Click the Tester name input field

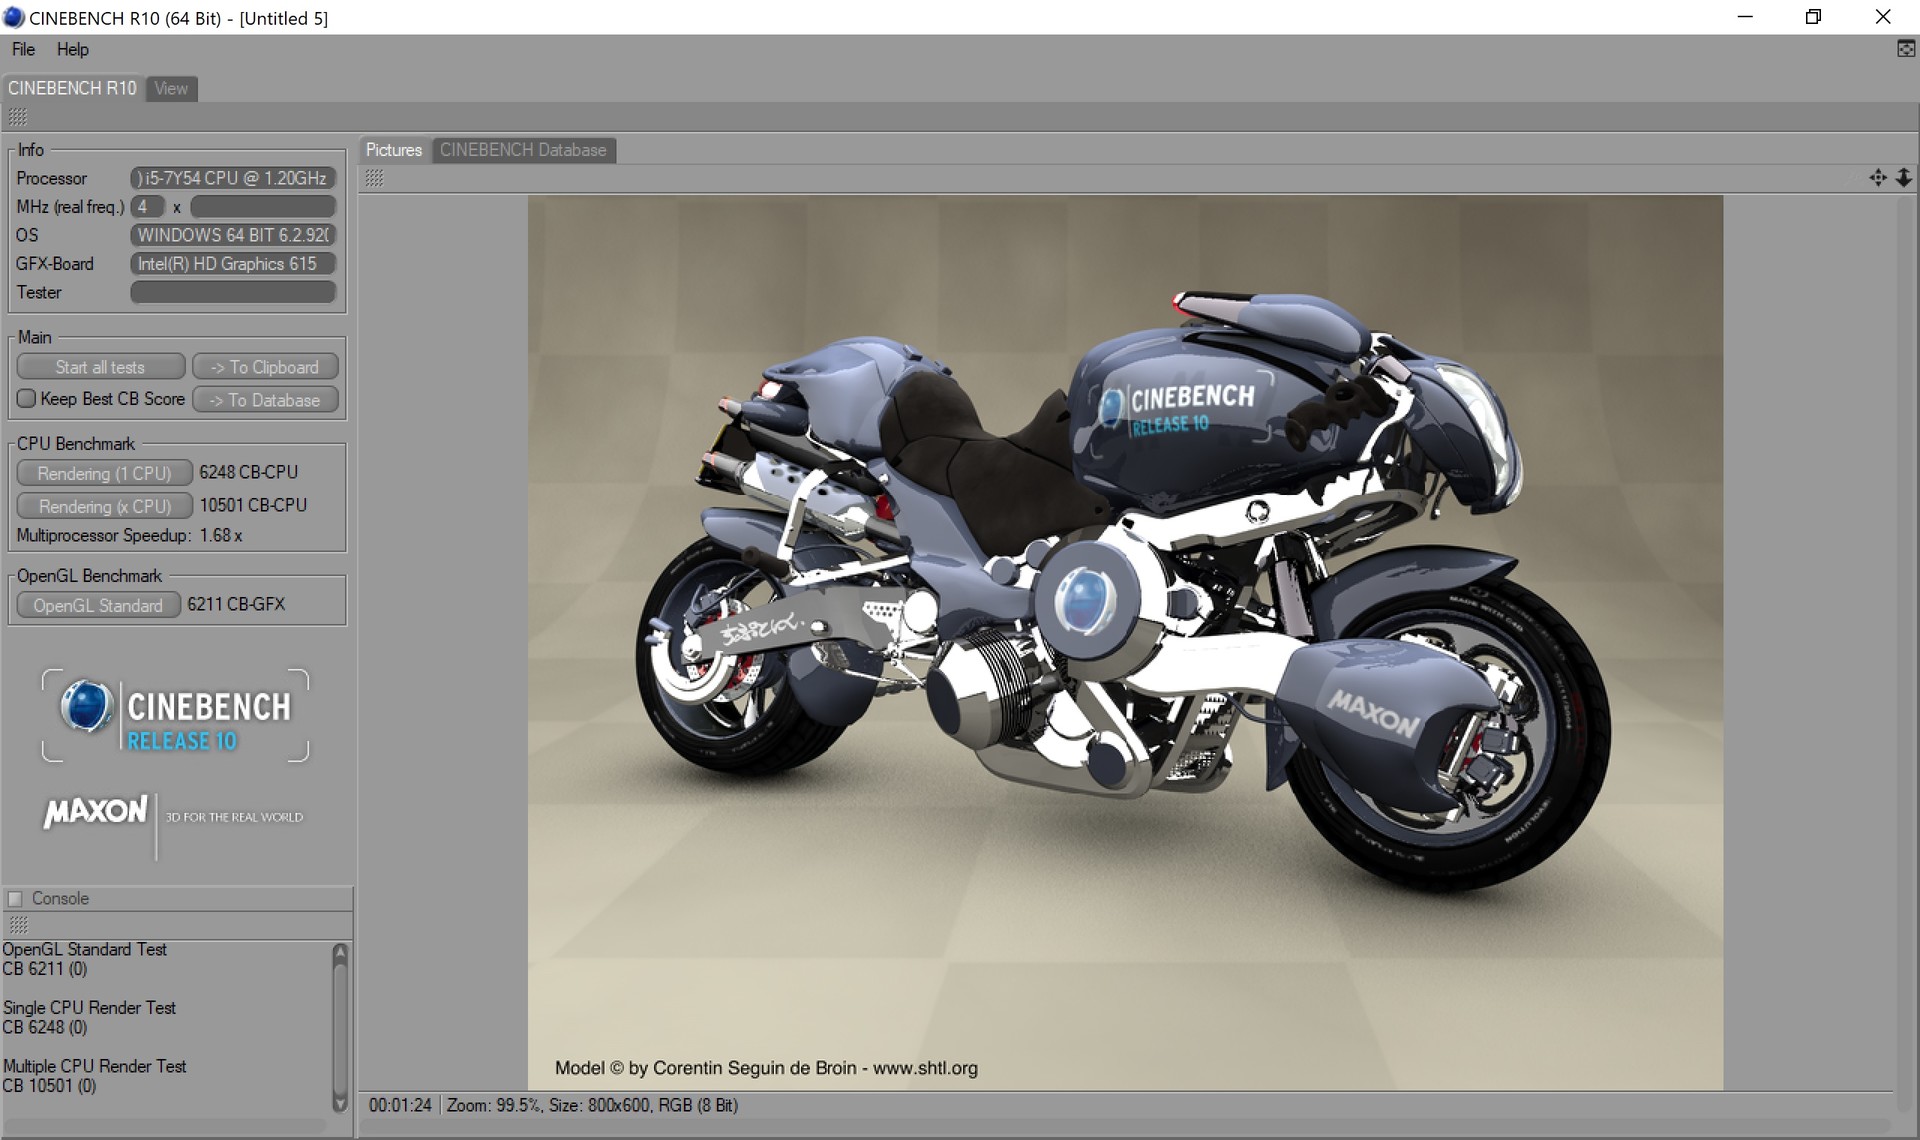(x=233, y=292)
